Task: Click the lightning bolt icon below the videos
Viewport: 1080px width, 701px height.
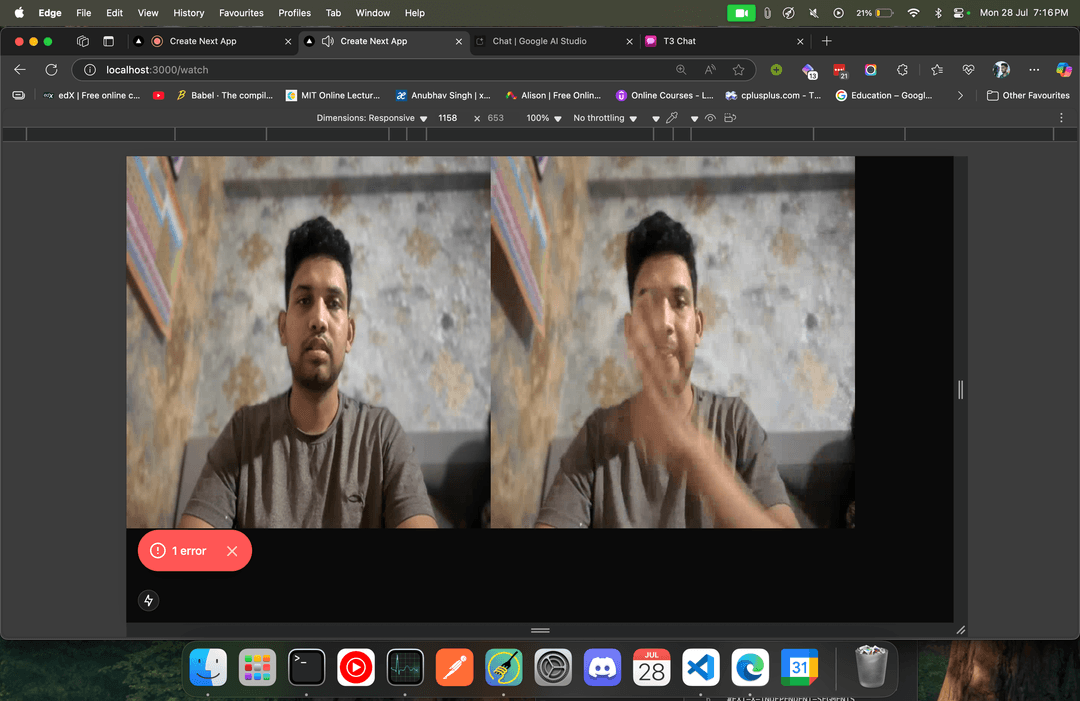Action: click(x=148, y=600)
